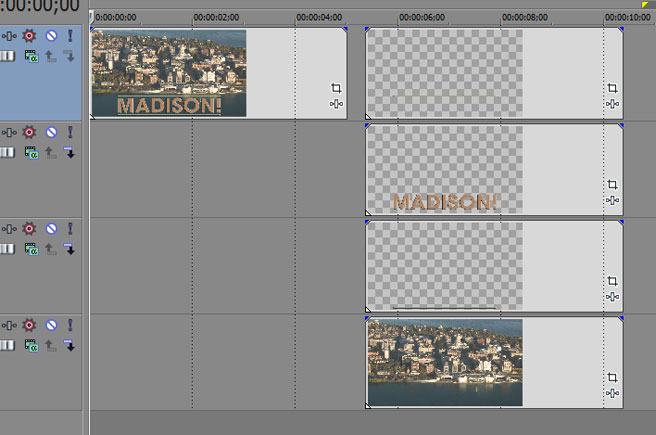The height and width of the screenshot is (435, 656).
Task: Open Track Motion for the first (blue) track
Action: pyautogui.click(x=9, y=36)
